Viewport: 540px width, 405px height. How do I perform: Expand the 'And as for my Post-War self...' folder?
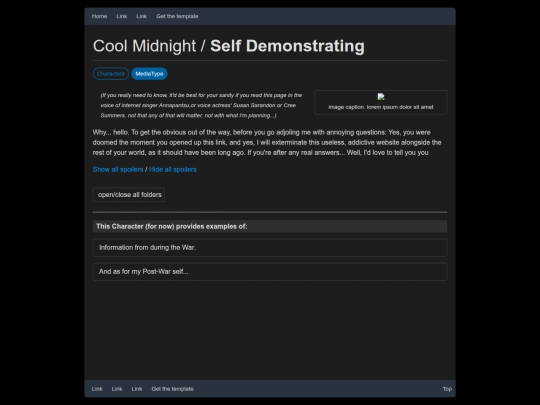[270, 272]
